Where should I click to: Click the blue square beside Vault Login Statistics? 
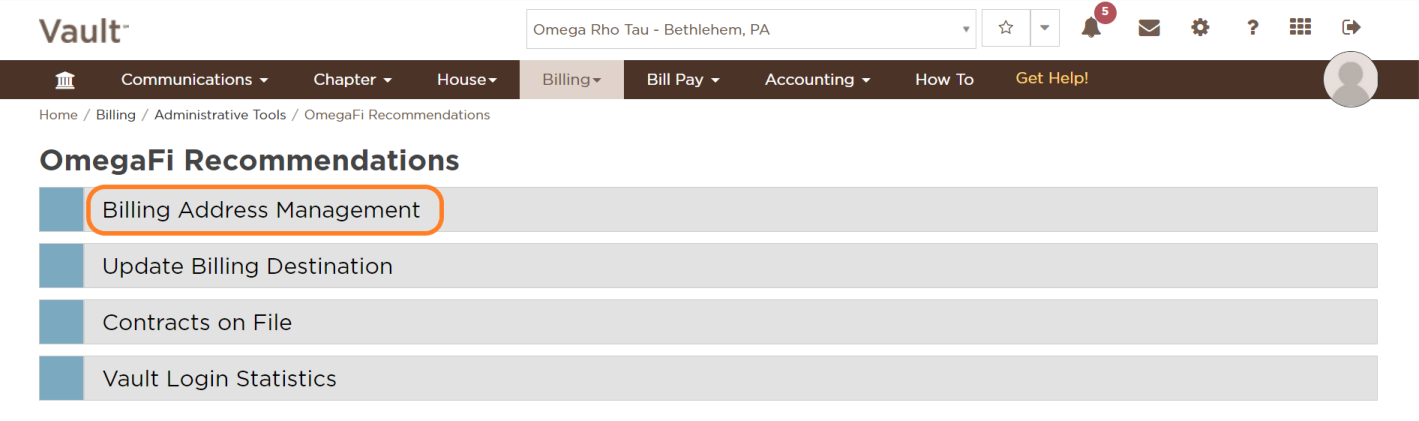[x=61, y=378]
